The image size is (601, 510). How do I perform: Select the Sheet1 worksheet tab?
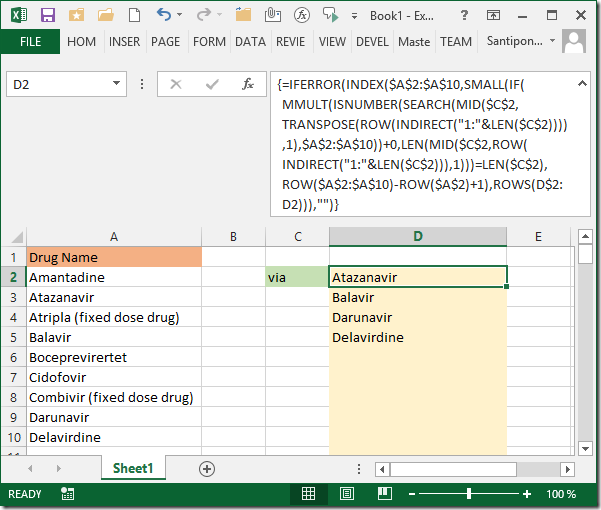[133, 468]
